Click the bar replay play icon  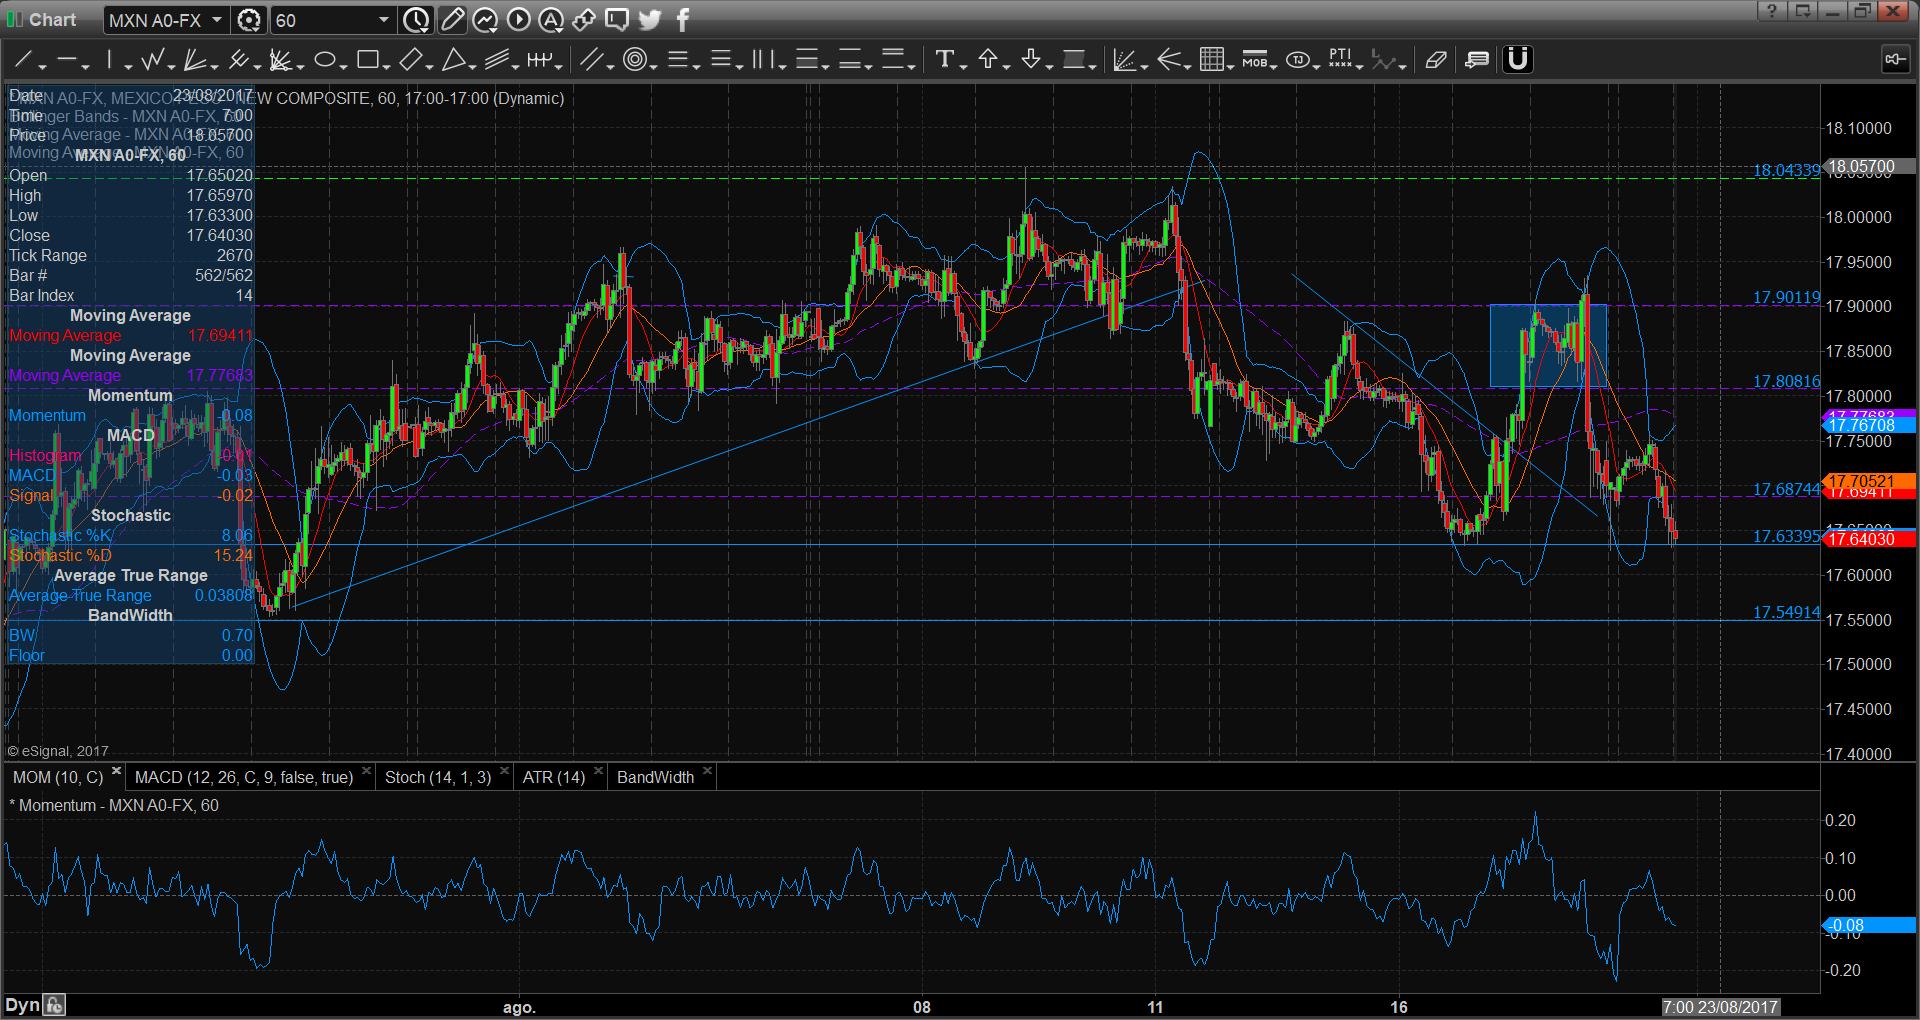(518, 20)
